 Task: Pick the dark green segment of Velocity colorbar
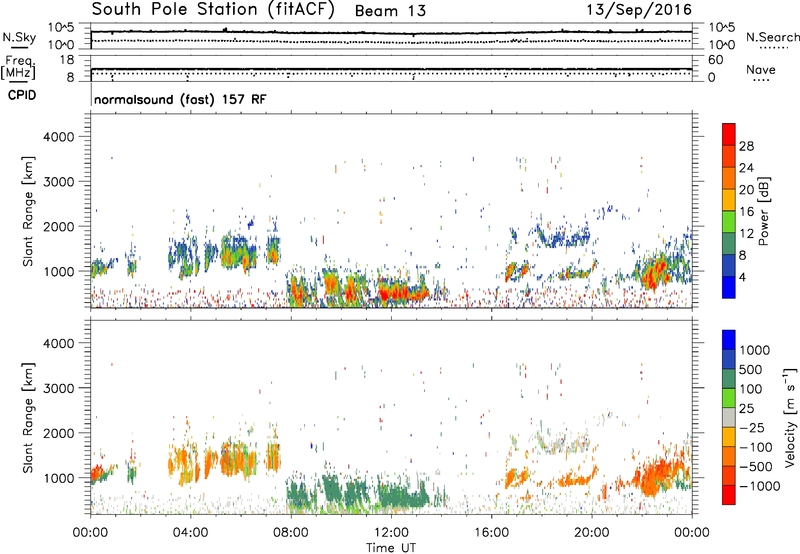729,379
